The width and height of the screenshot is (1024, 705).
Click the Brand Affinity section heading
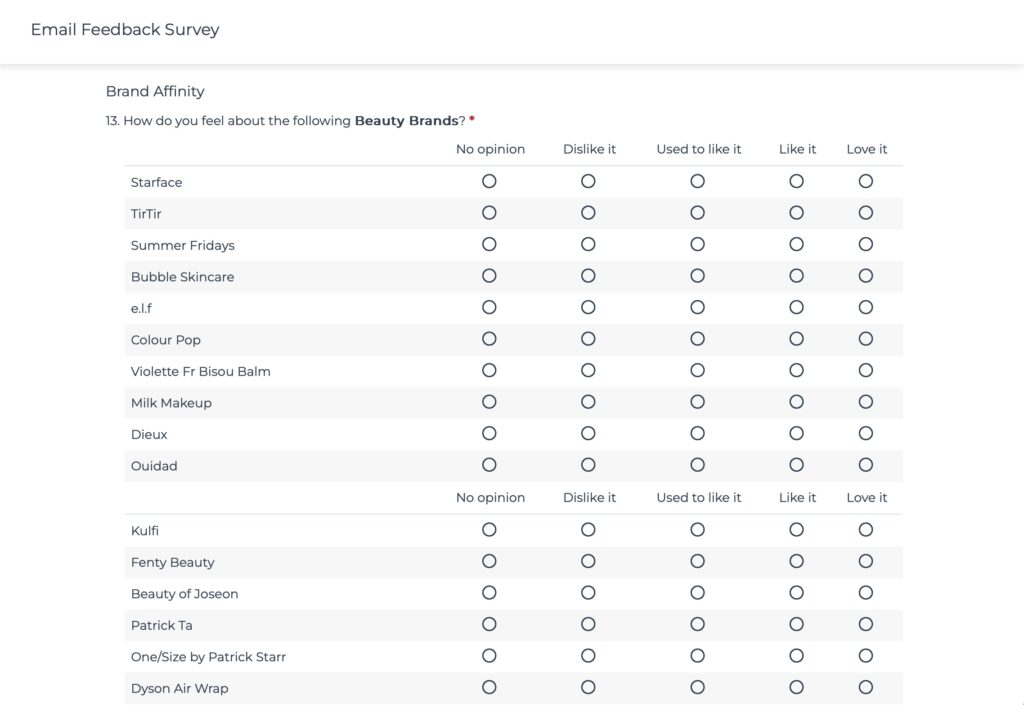tap(155, 91)
